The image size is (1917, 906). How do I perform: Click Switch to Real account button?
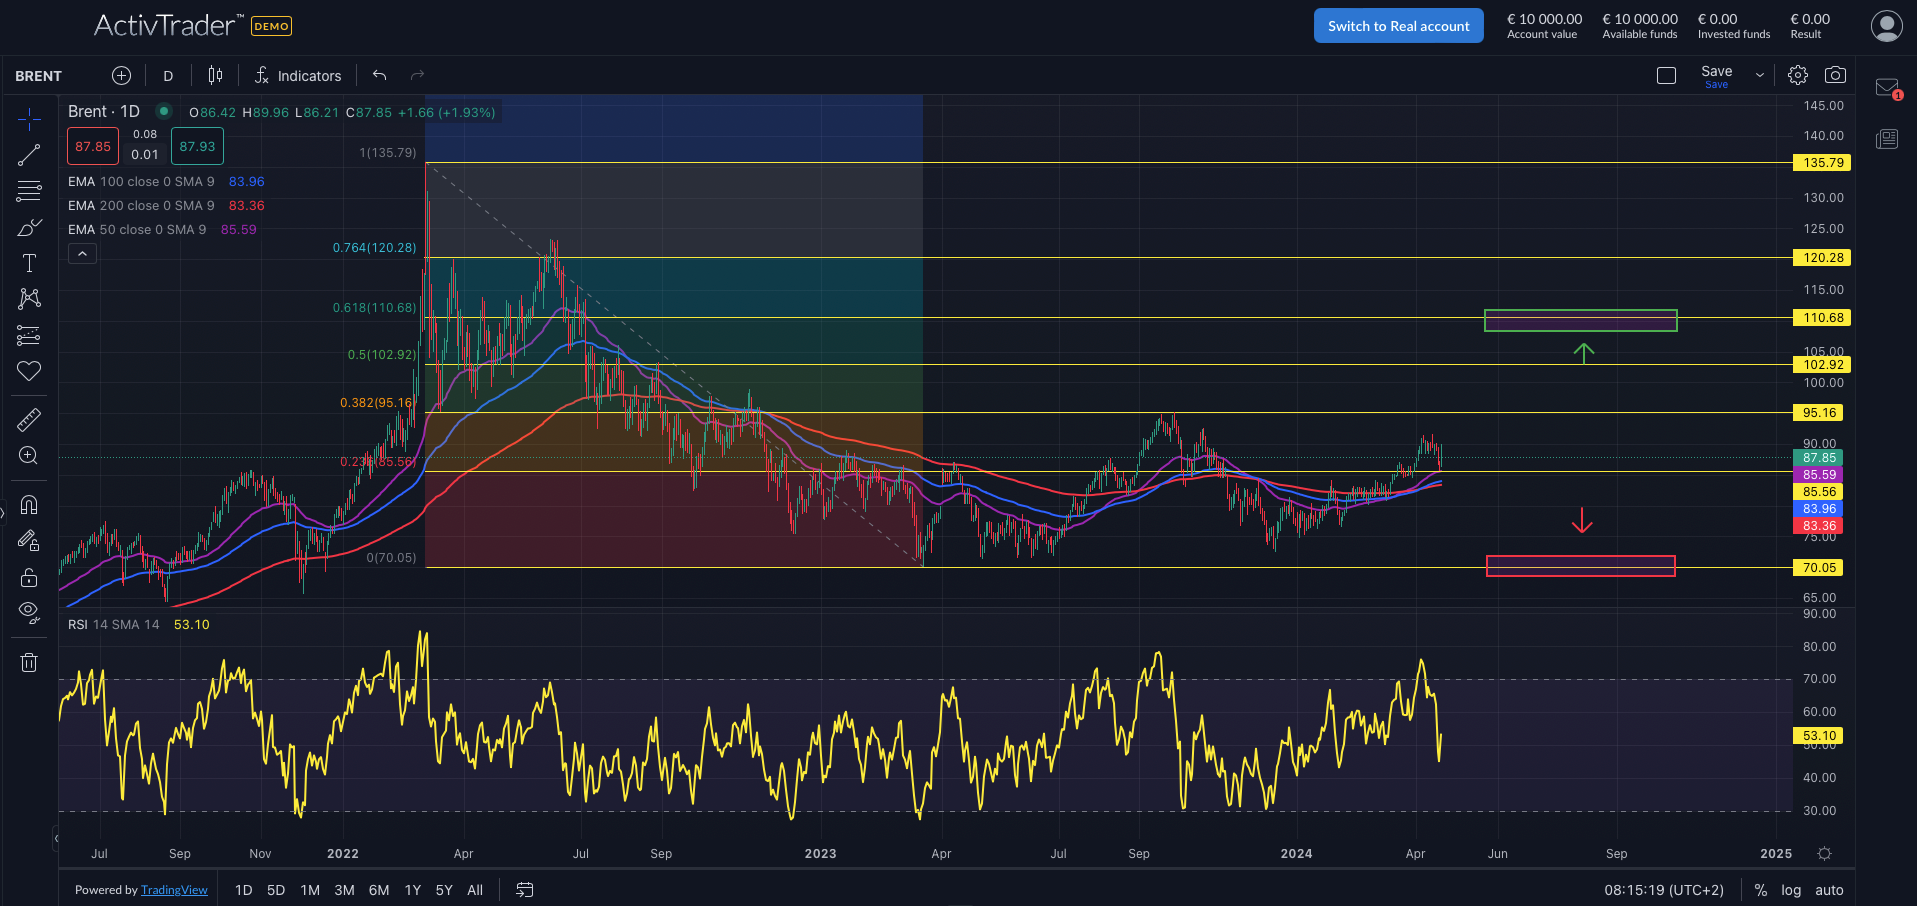pyautogui.click(x=1398, y=26)
